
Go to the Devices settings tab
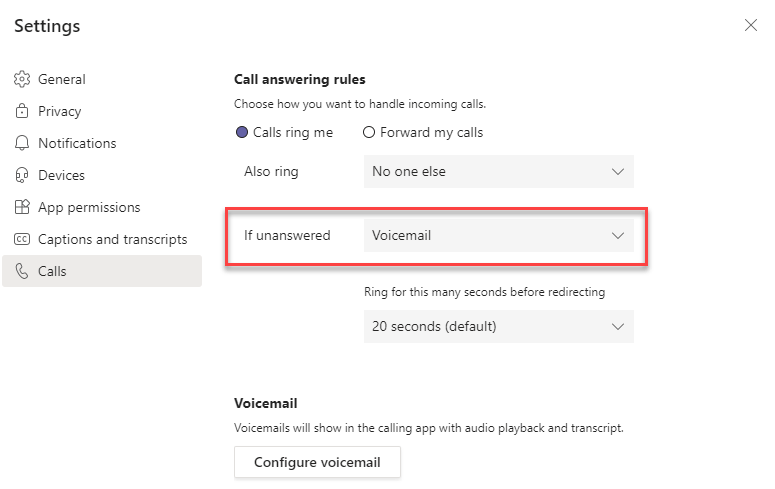pos(61,176)
